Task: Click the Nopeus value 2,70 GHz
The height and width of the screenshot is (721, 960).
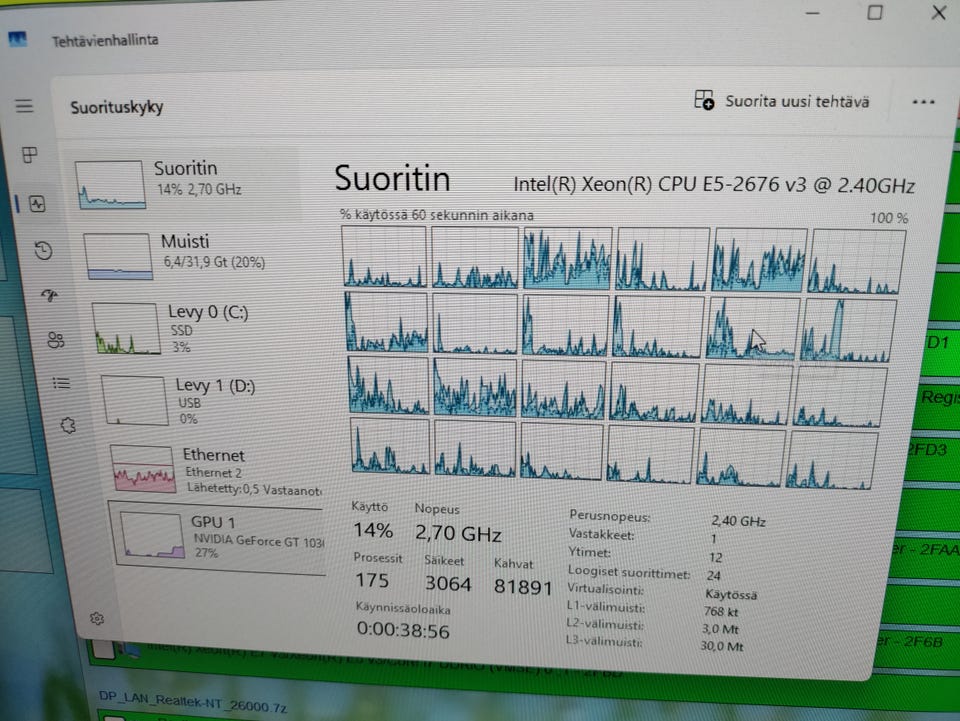Action: [458, 533]
